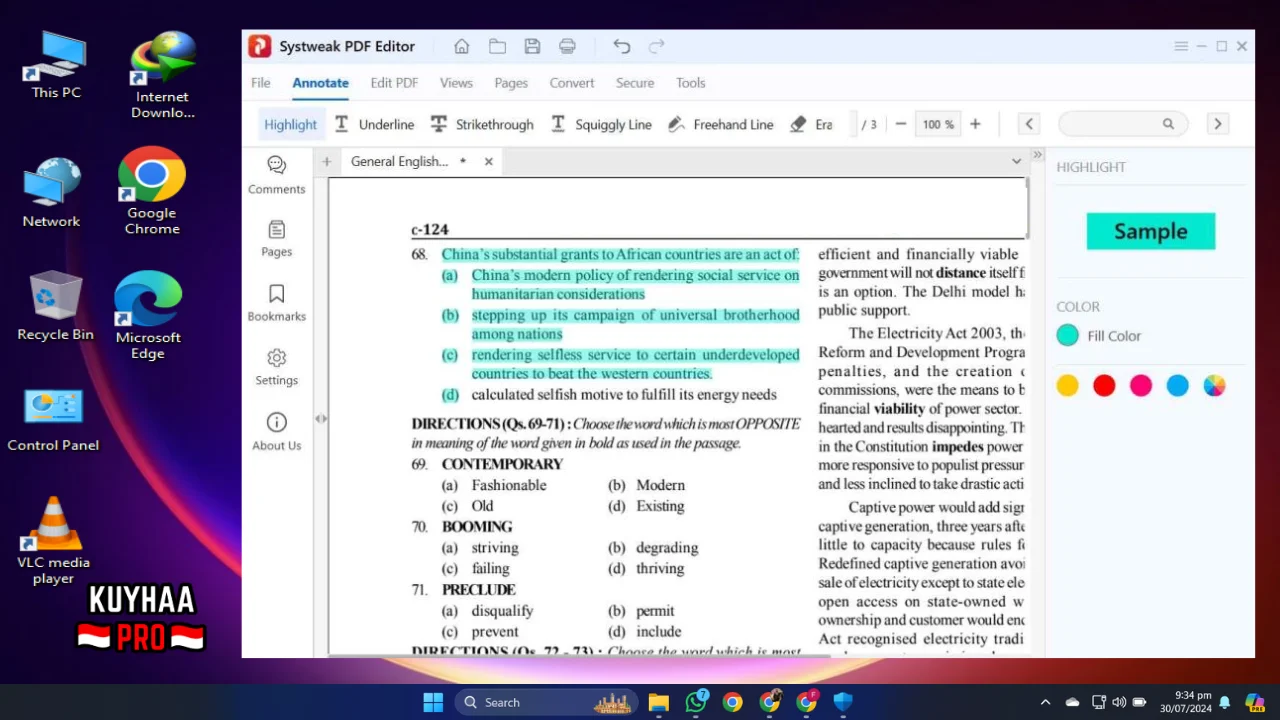The image size is (1280, 720).
Task: Redo the last action
Action: tap(656, 46)
